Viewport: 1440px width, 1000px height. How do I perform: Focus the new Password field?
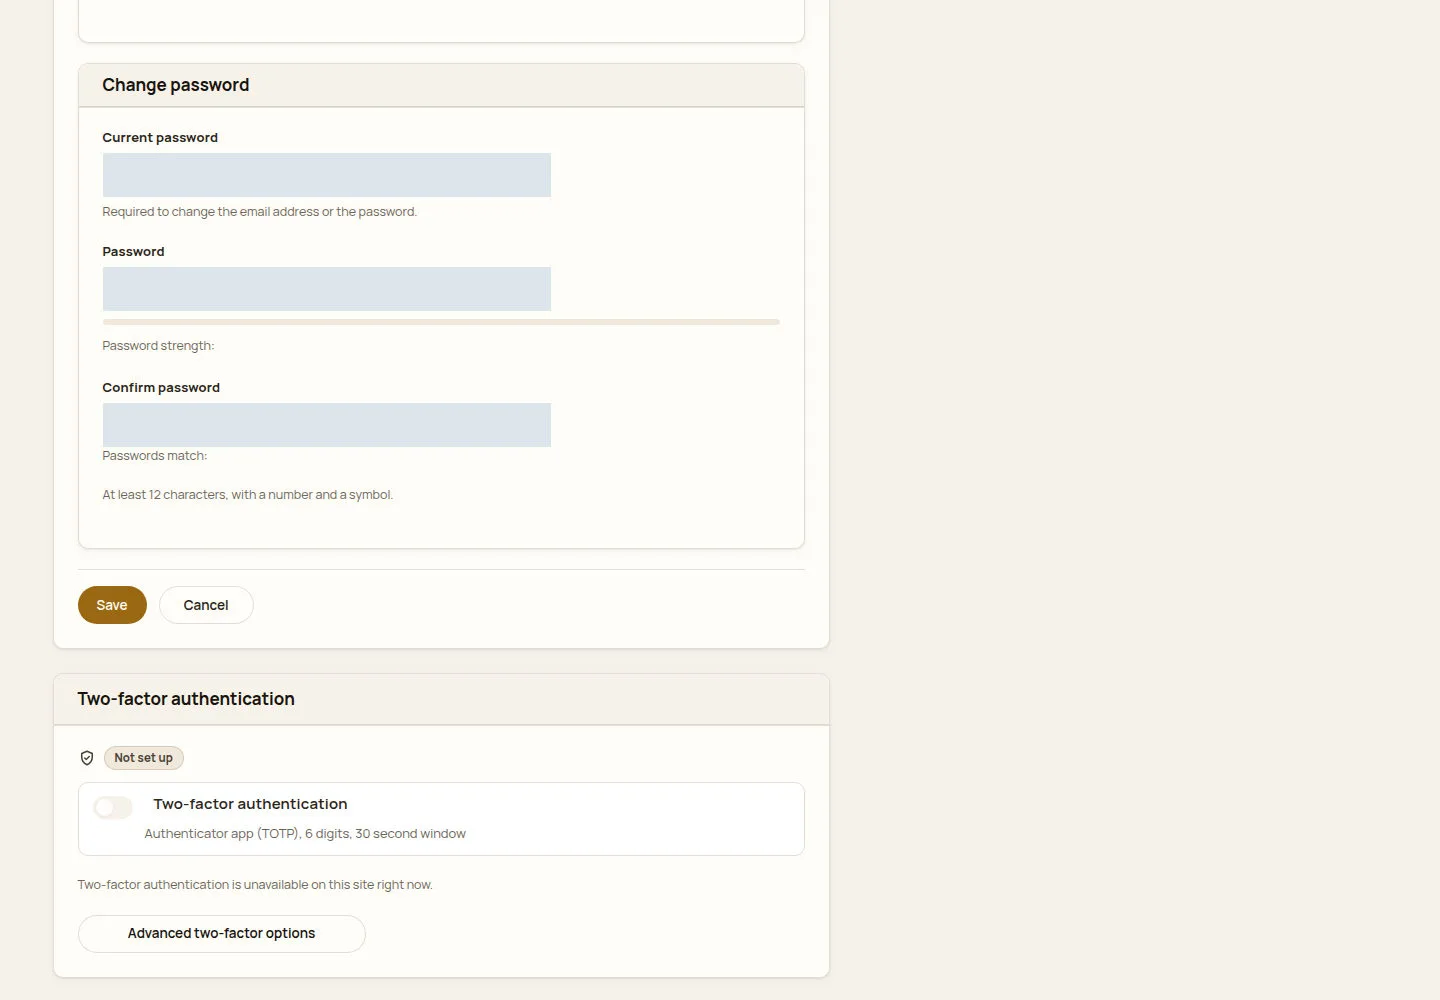[327, 289]
